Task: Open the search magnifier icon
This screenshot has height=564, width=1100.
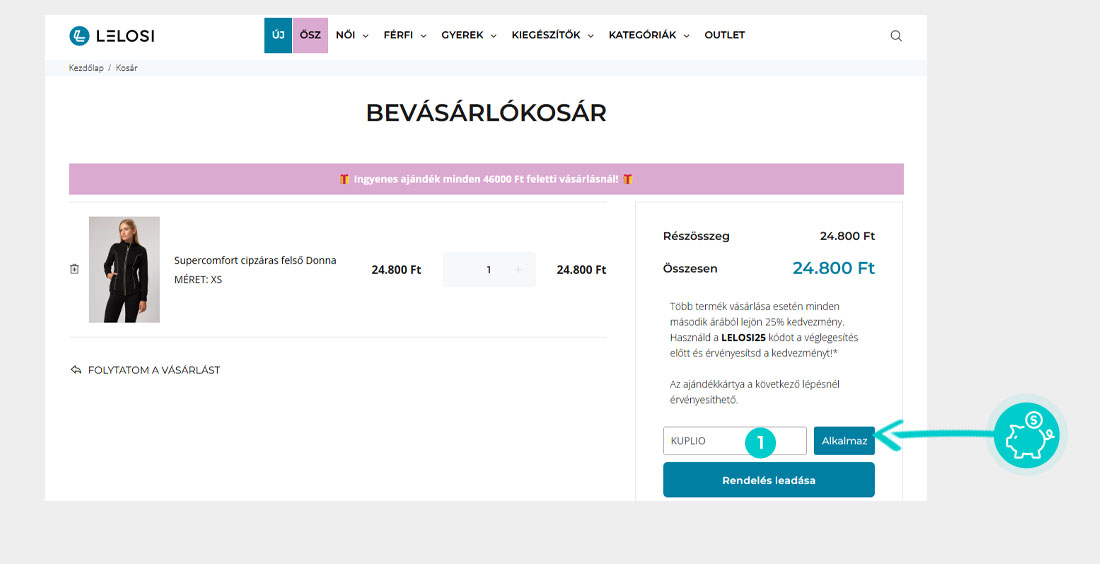Action: [896, 36]
